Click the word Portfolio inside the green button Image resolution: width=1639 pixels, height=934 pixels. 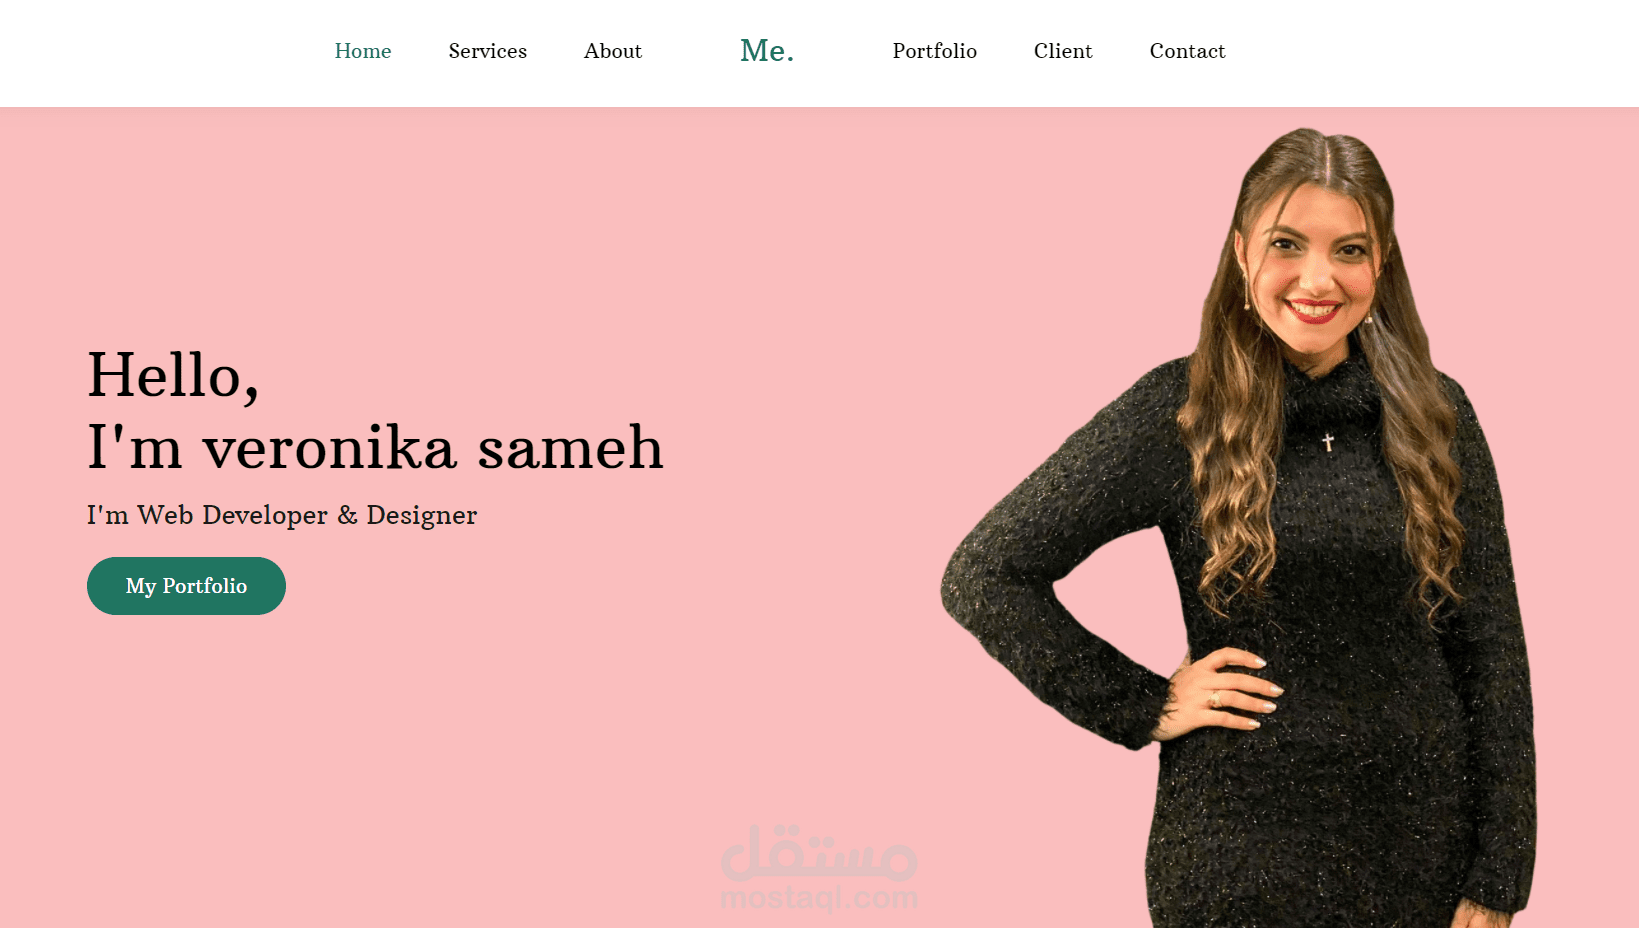tap(204, 586)
